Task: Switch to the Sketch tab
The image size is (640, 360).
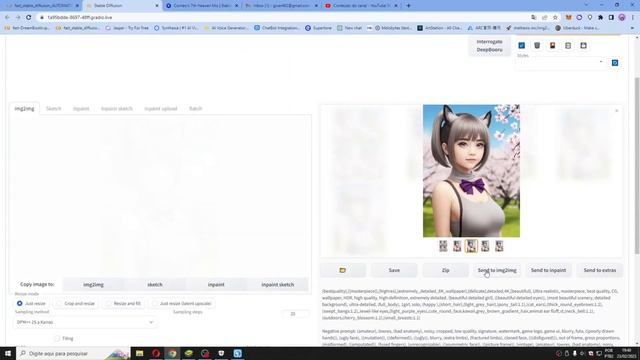Action: 53,109
